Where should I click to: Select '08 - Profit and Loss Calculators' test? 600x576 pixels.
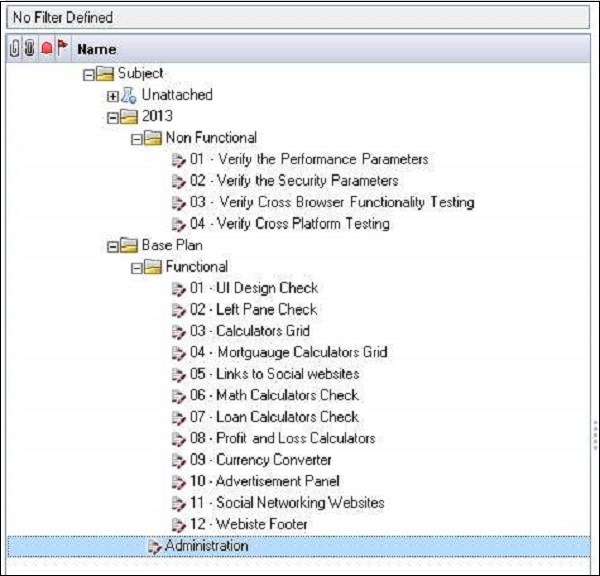click(283, 438)
